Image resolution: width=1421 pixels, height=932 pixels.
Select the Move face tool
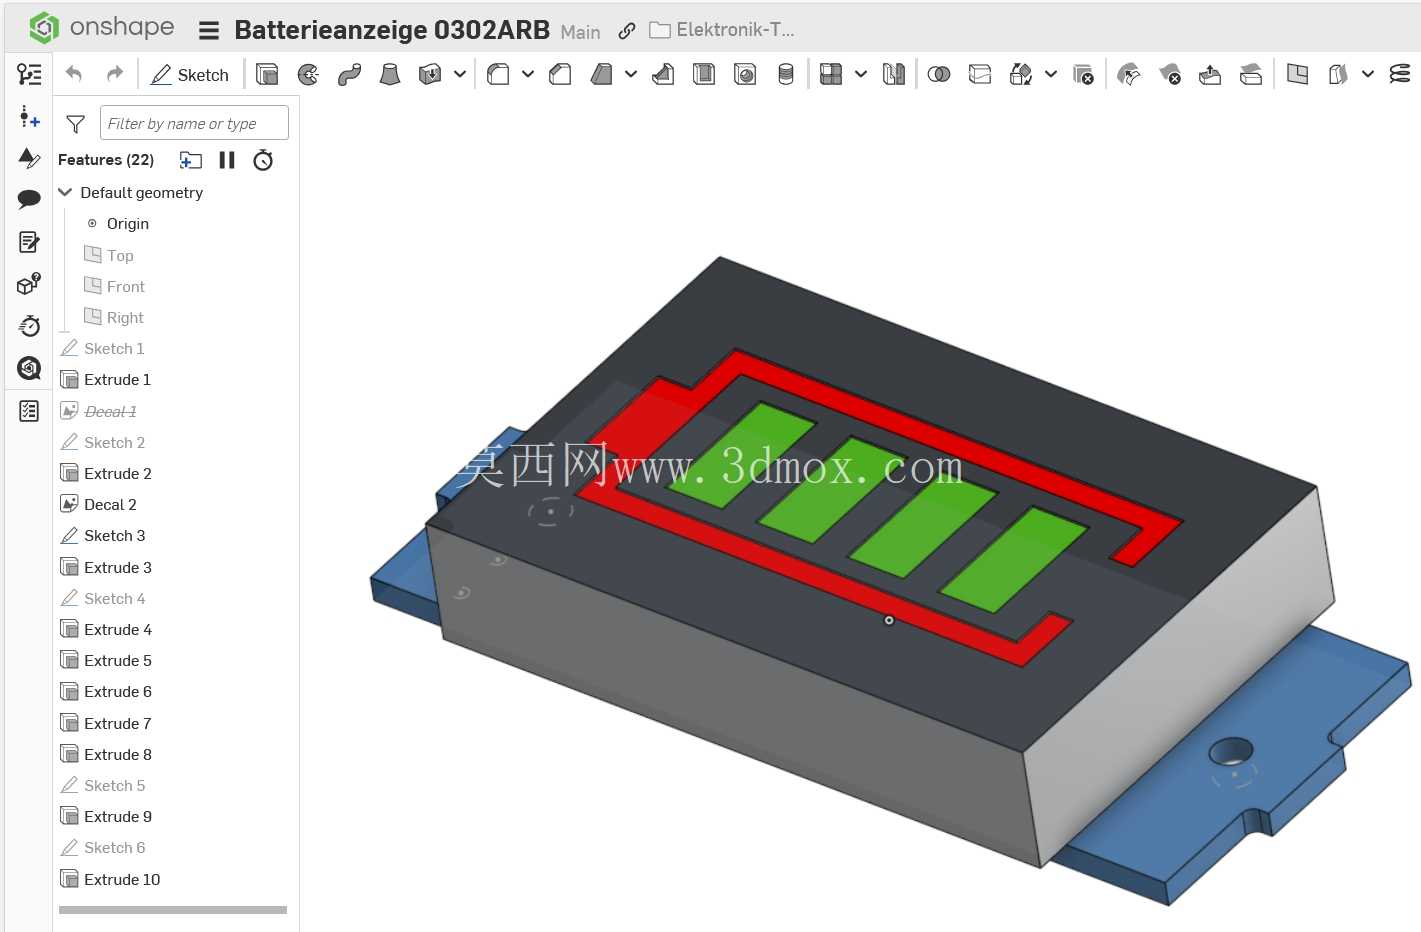(x=1210, y=74)
